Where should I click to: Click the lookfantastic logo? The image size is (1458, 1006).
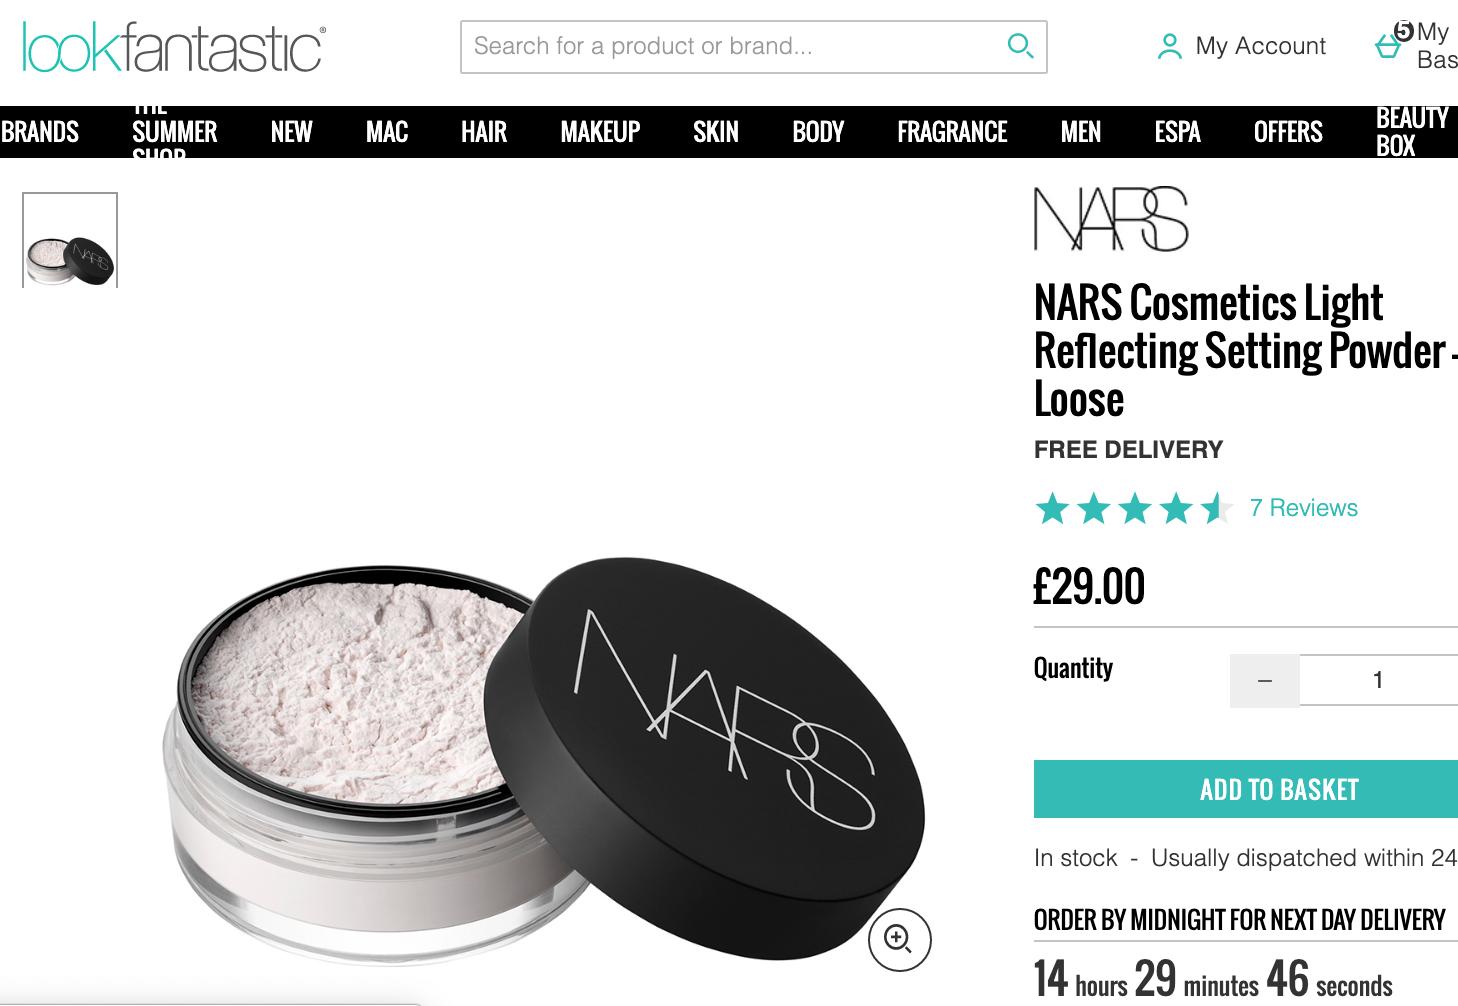pos(174,47)
